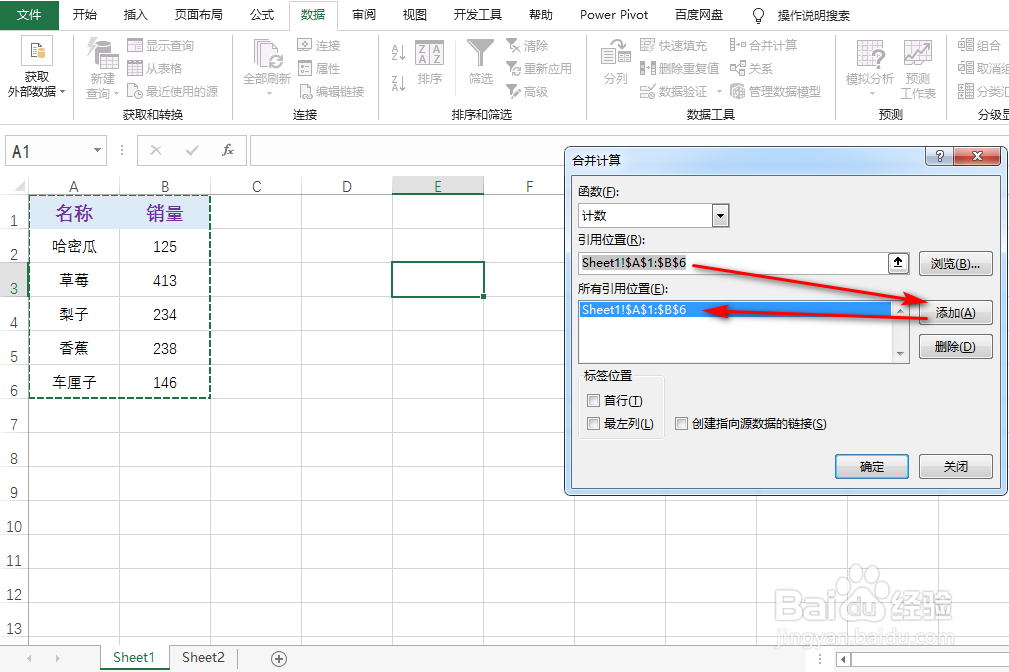Screen dimensions: 1009x672
Task: Select the Sheet2 sheet tab
Action: 202,657
